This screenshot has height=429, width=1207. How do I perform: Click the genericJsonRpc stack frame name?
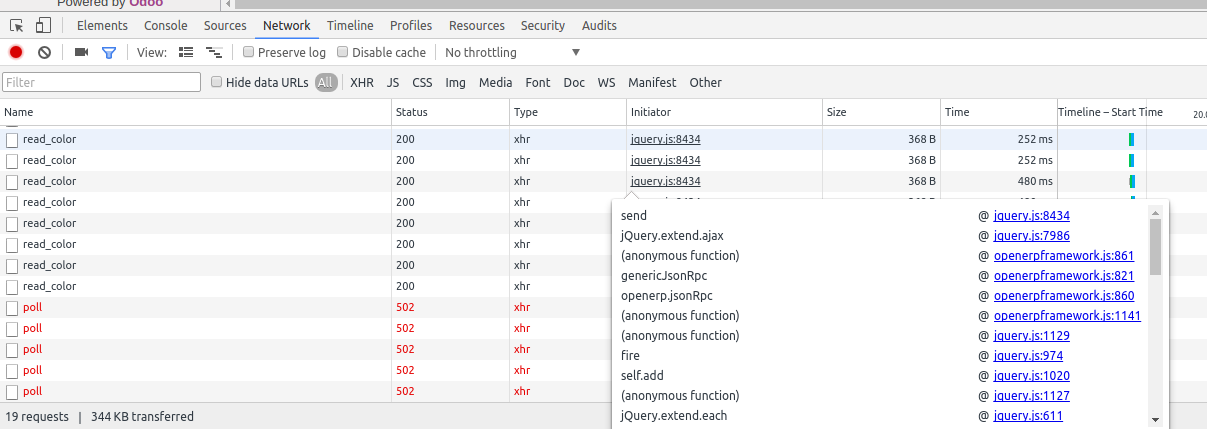click(x=666, y=275)
